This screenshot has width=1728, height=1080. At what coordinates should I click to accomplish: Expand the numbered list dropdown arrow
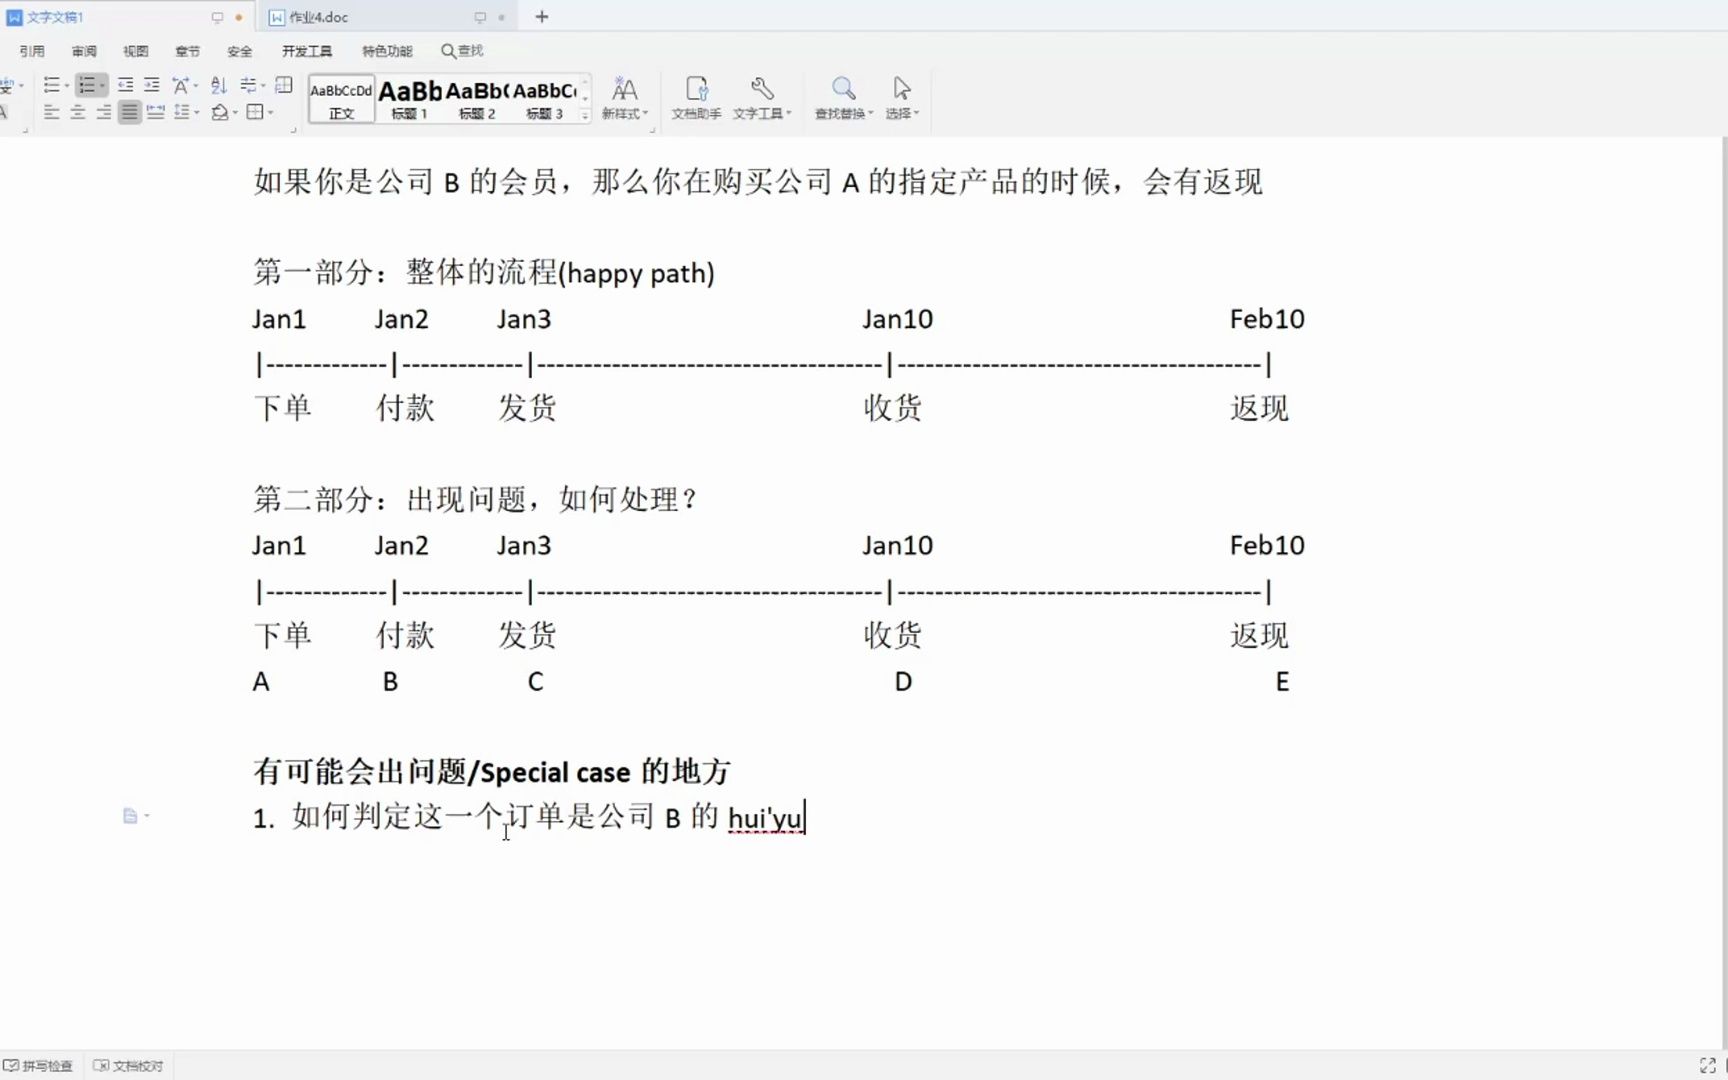pyautogui.click(x=102, y=87)
